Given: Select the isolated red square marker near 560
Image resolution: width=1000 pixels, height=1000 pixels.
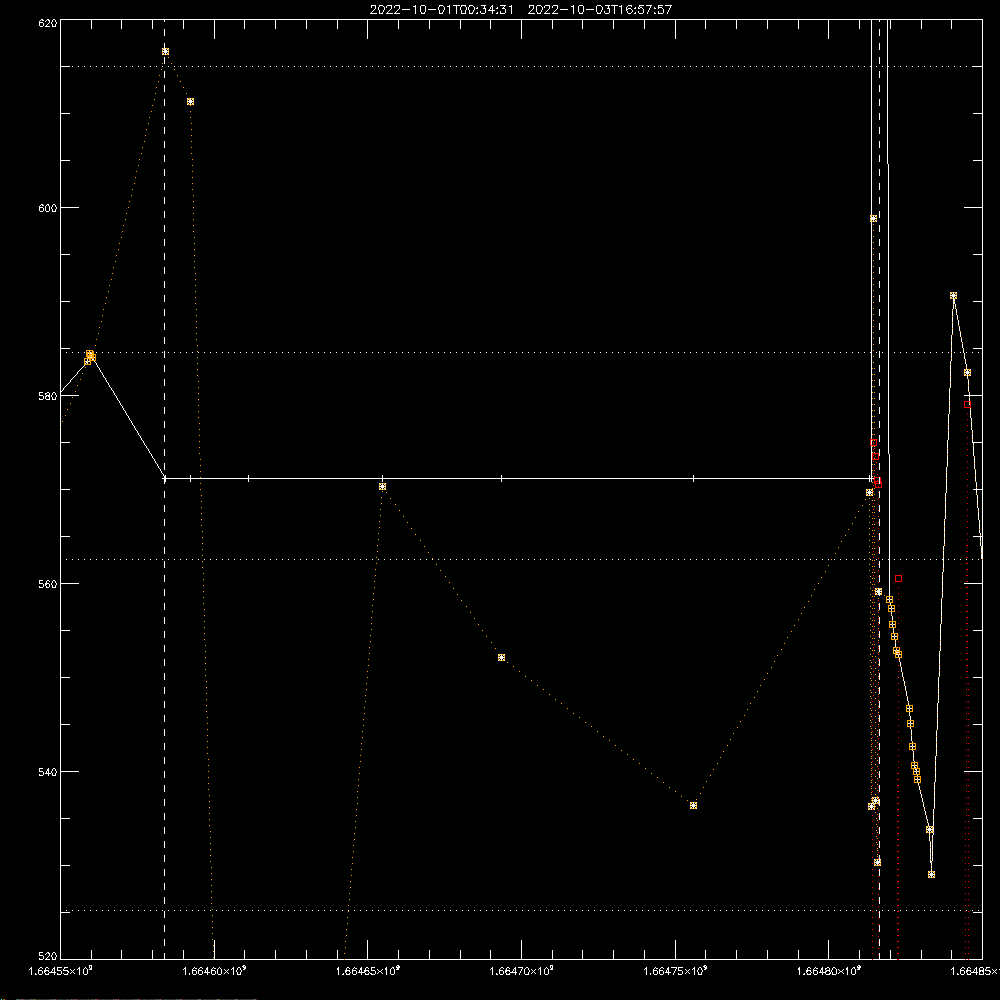Looking at the screenshot, I should point(899,578).
